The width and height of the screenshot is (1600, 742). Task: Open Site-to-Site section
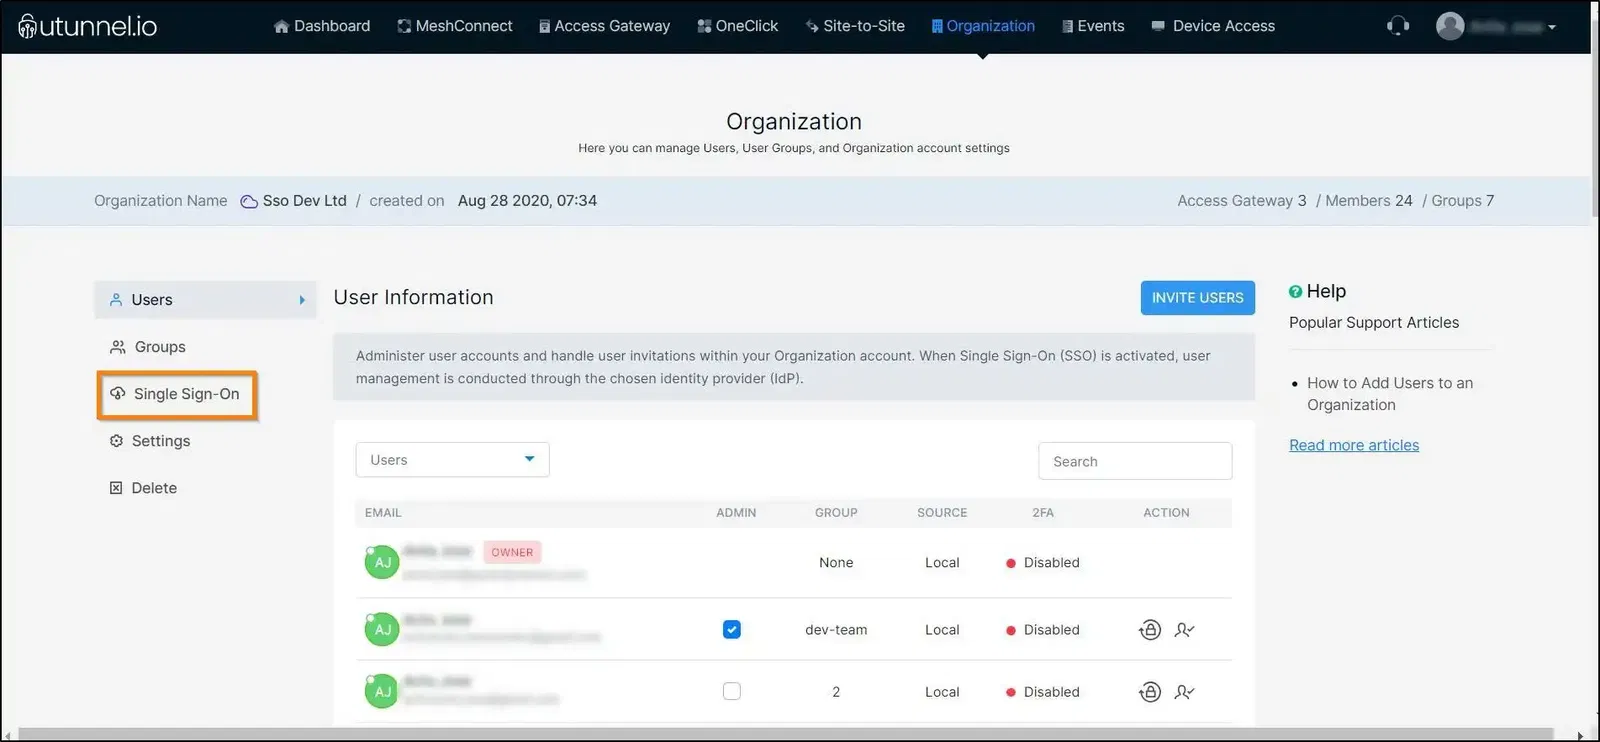click(855, 26)
